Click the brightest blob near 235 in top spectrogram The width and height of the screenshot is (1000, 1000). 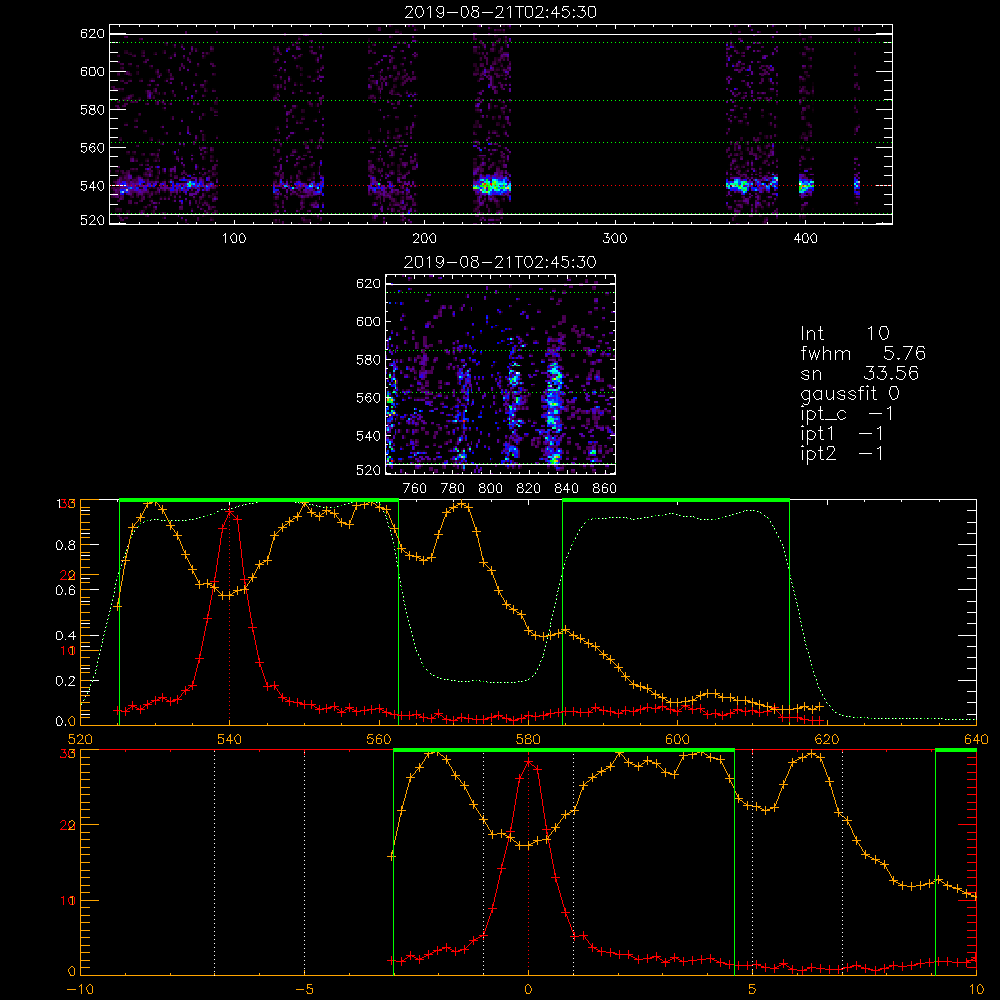(492, 186)
